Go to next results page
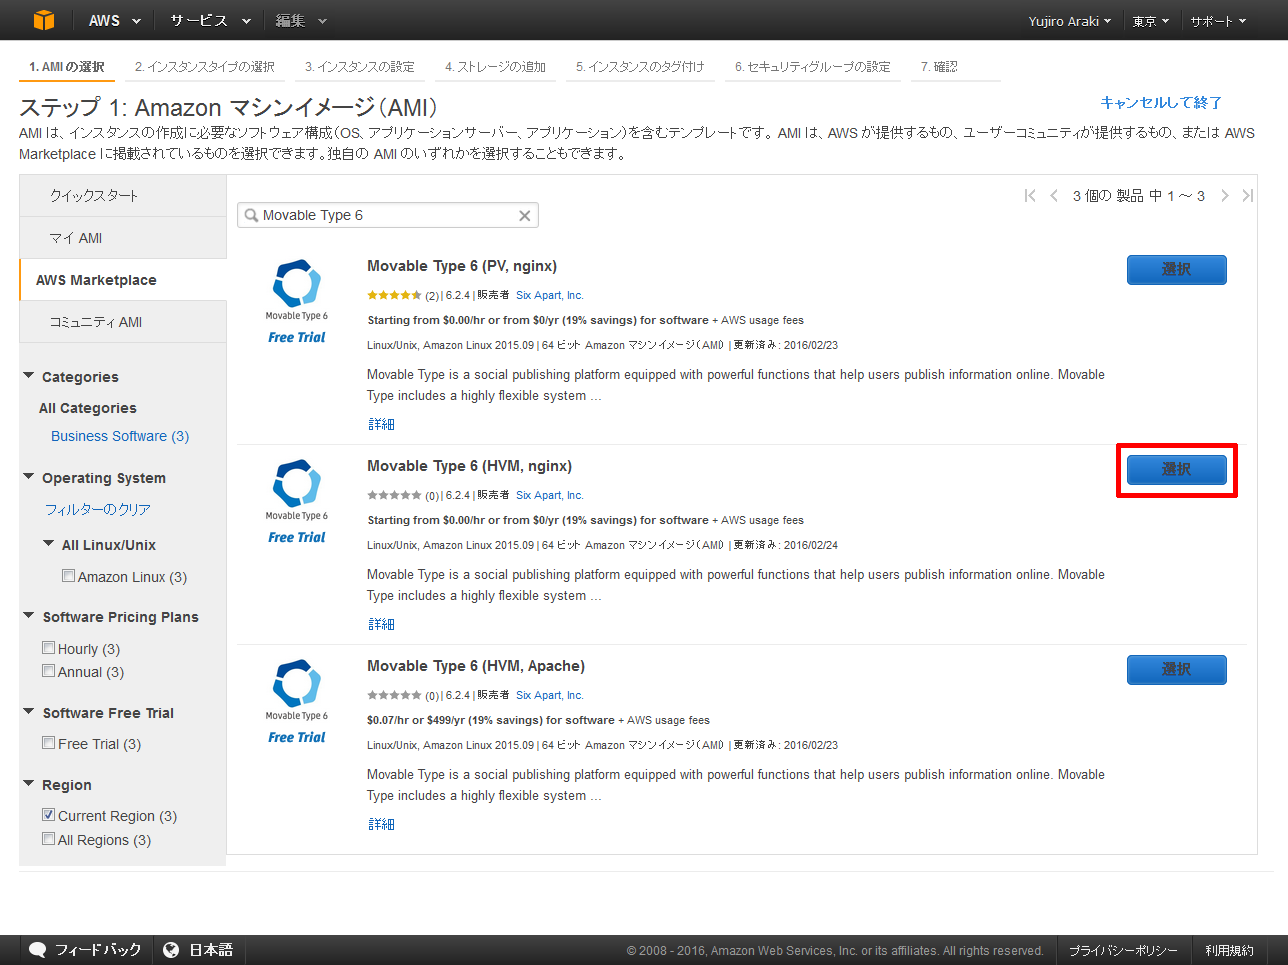1288x965 pixels. pos(1224,196)
